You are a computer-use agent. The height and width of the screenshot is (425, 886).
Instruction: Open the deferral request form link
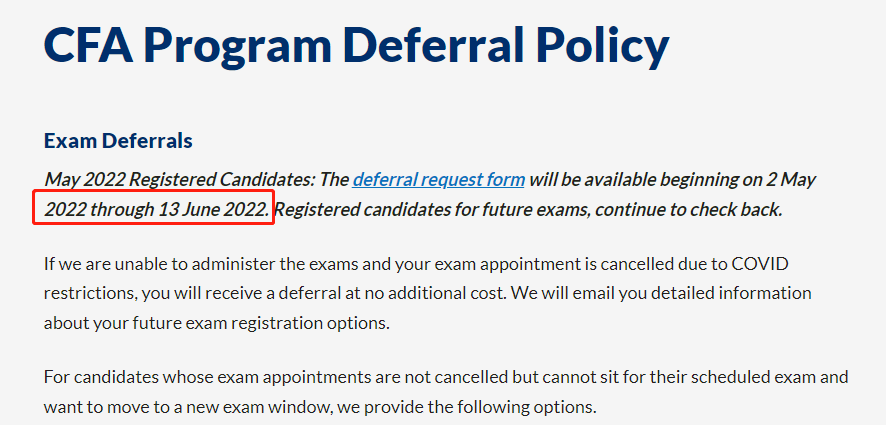point(438,180)
